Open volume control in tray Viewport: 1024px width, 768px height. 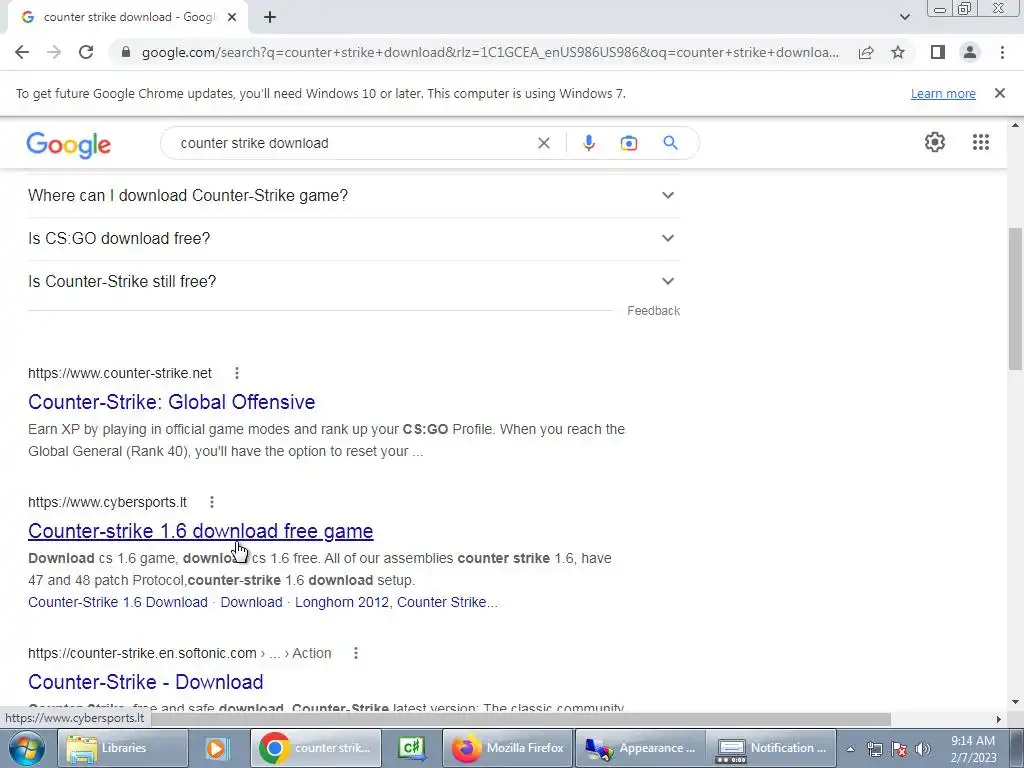tap(923, 749)
